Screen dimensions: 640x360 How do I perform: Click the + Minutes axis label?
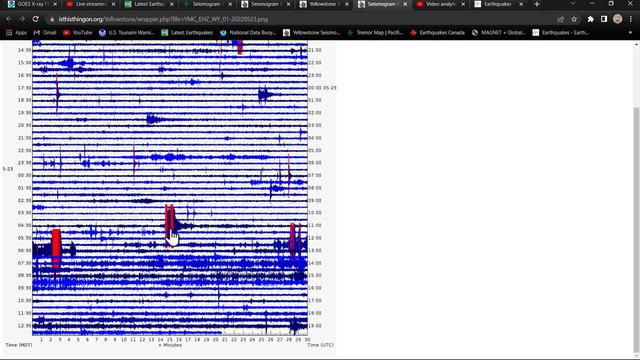click(170, 345)
